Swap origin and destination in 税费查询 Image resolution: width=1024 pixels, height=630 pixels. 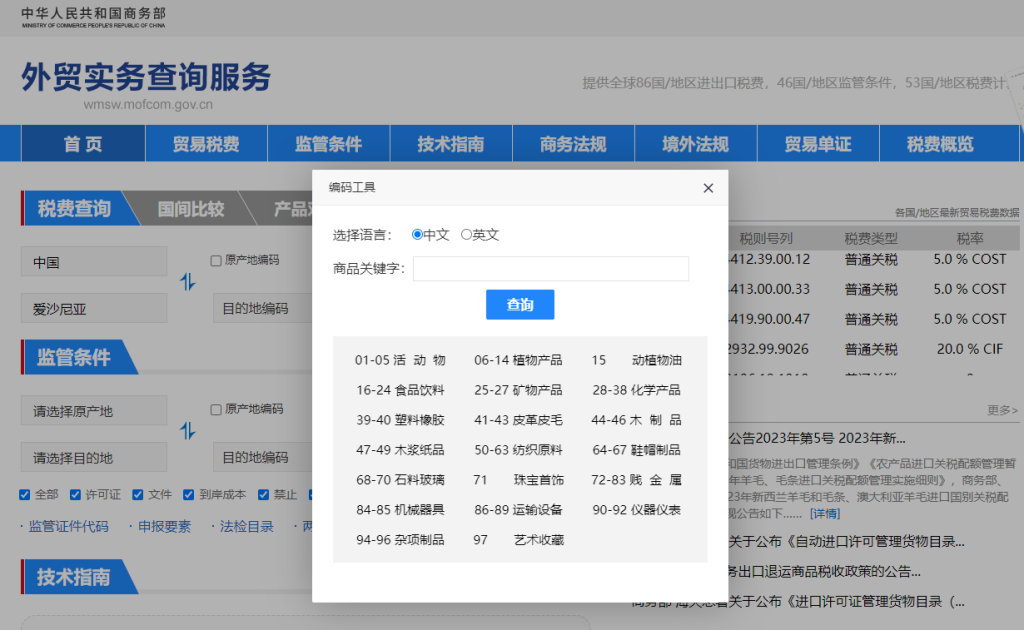click(187, 282)
